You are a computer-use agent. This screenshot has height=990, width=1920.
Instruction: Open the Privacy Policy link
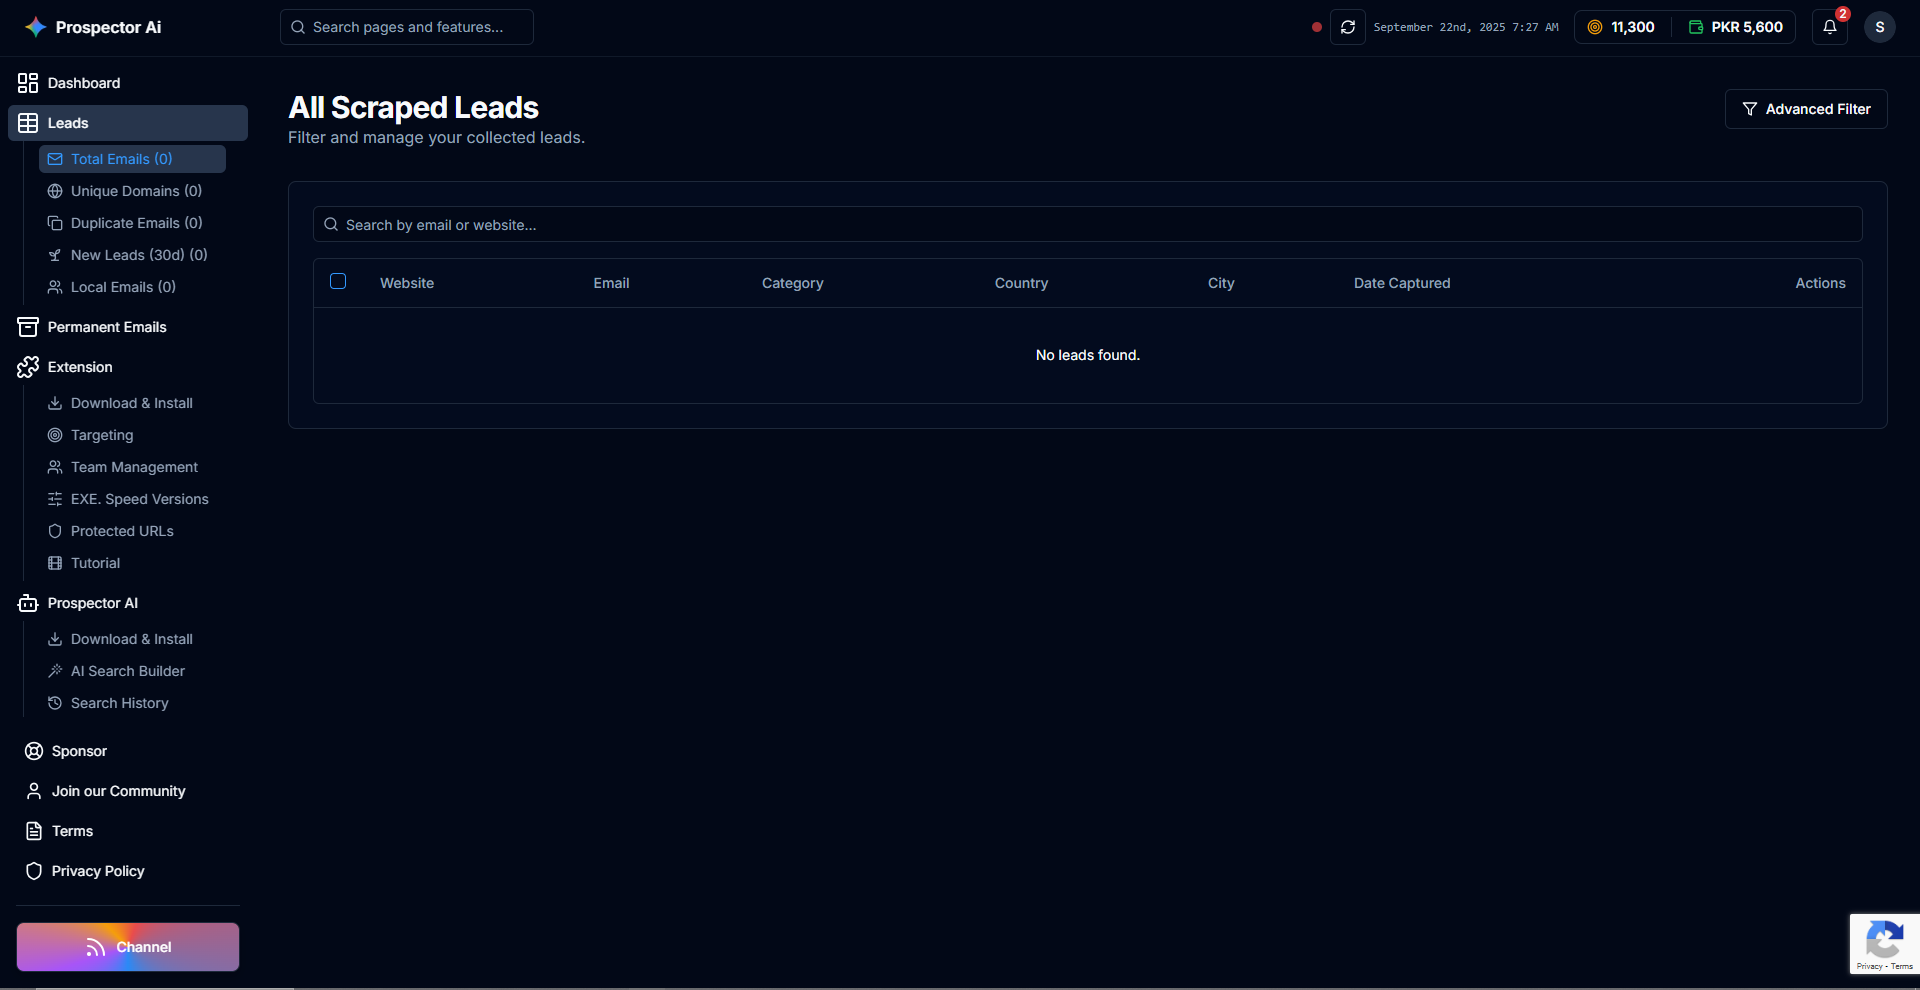click(x=98, y=871)
